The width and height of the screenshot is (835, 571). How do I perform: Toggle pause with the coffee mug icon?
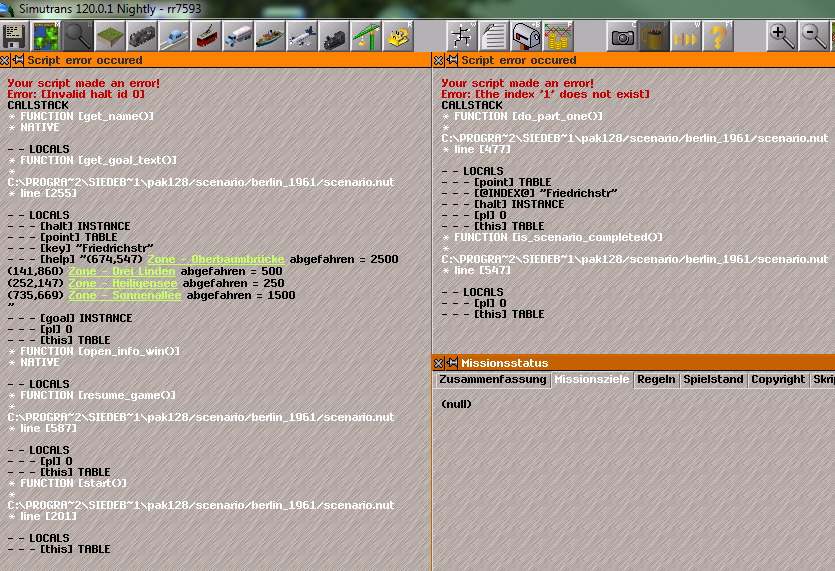coord(654,38)
